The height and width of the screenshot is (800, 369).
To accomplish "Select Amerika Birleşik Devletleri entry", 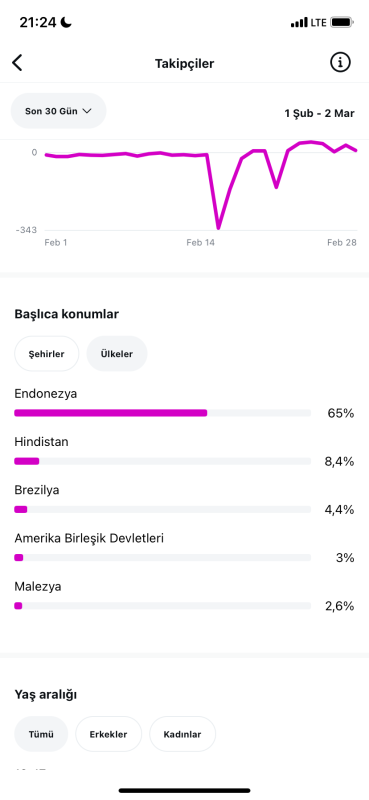I will click(184, 548).
